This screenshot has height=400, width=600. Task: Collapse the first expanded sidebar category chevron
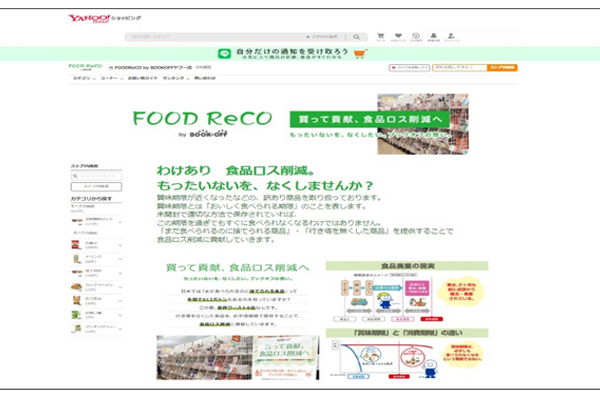click(x=120, y=222)
